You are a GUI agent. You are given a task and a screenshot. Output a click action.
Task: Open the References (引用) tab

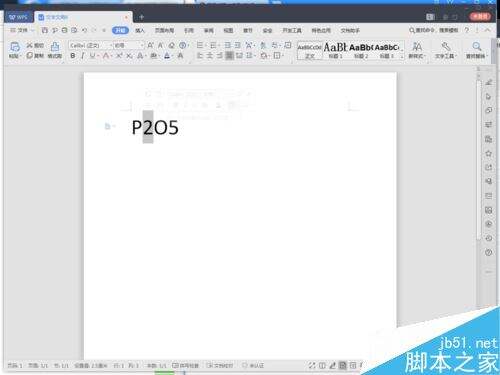tap(189, 30)
